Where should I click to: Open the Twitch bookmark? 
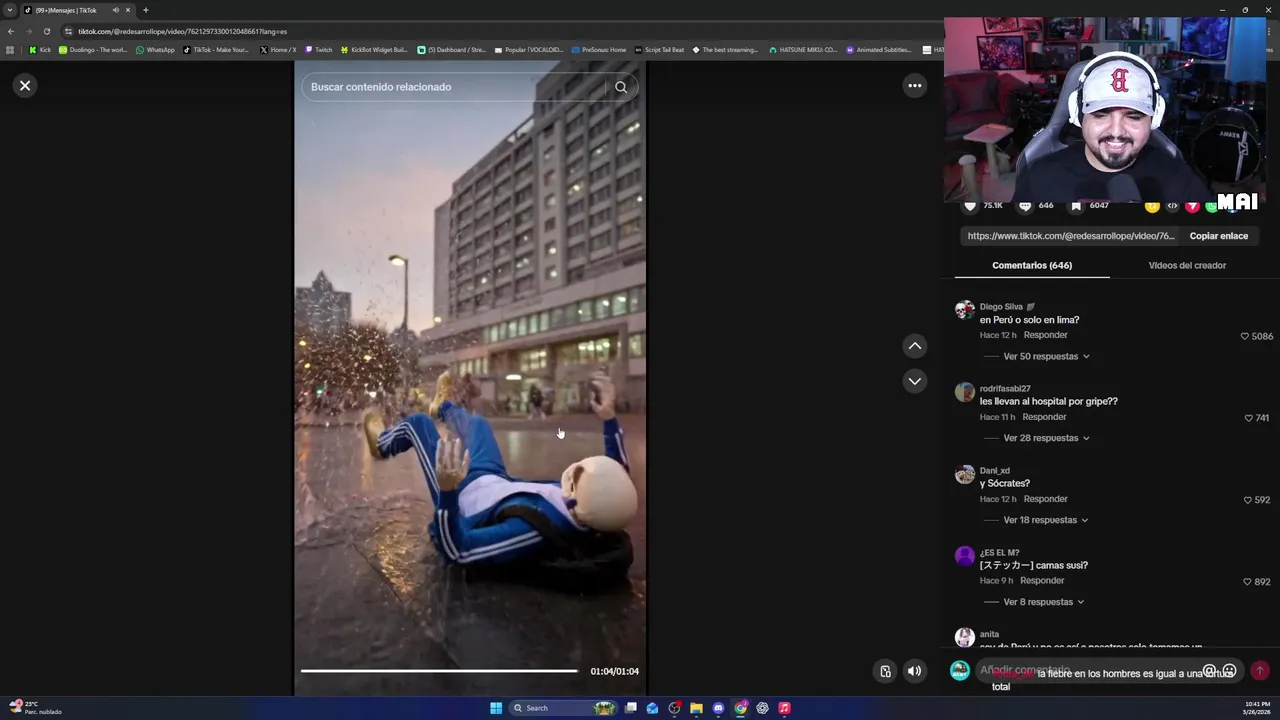[x=319, y=50]
